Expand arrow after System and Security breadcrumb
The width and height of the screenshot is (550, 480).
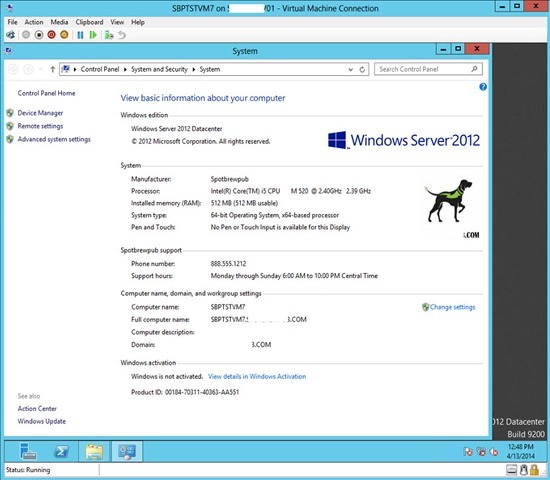(194, 69)
